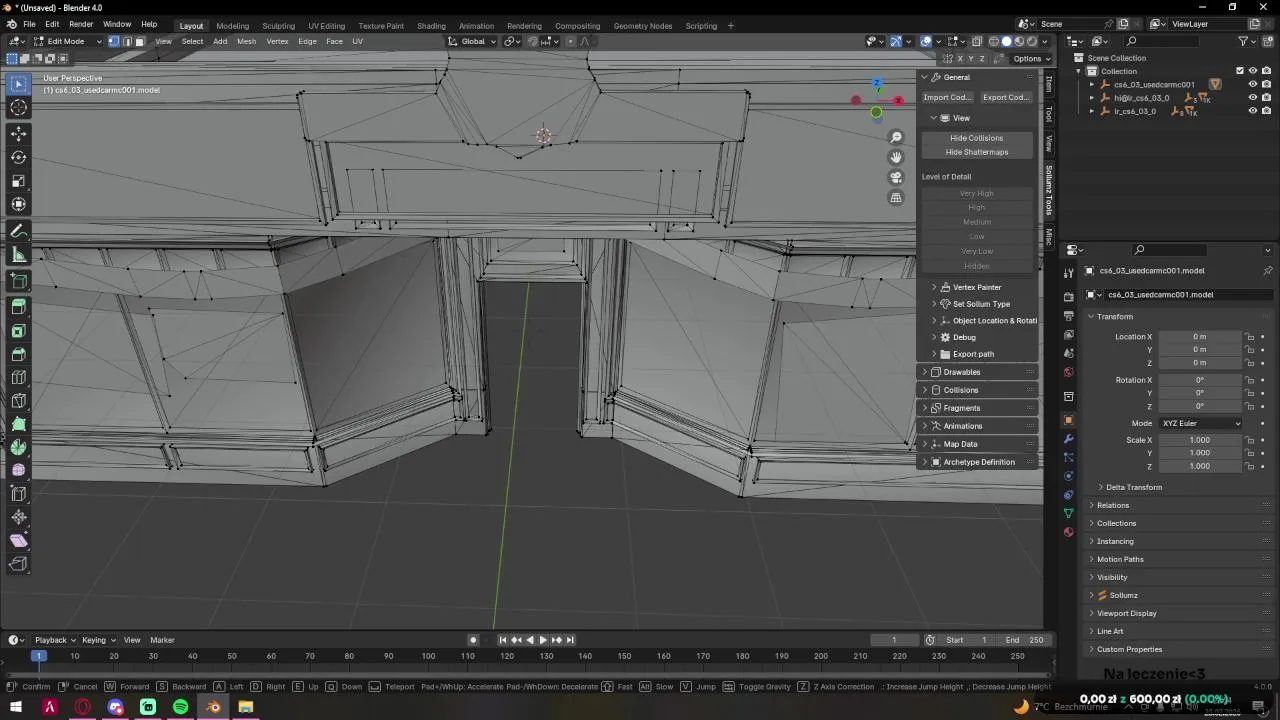Select the Scale tool
The width and height of the screenshot is (1280, 720).
point(18,181)
